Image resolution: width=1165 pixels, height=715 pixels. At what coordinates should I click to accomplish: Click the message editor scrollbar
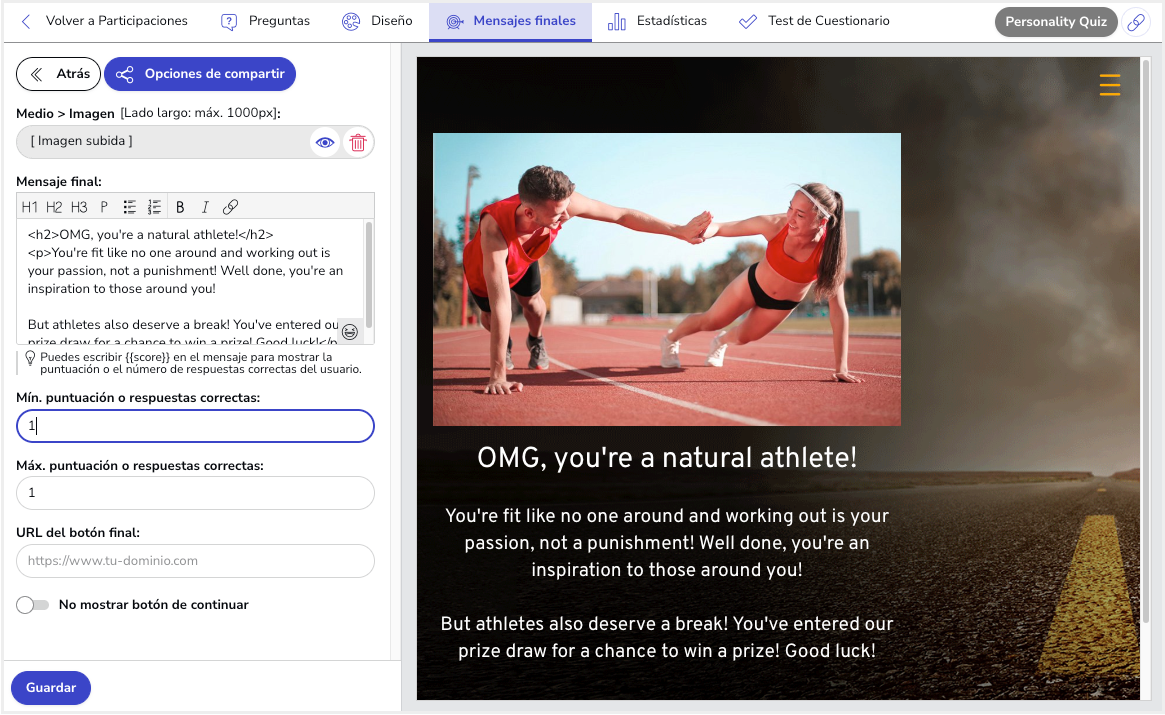(369, 275)
